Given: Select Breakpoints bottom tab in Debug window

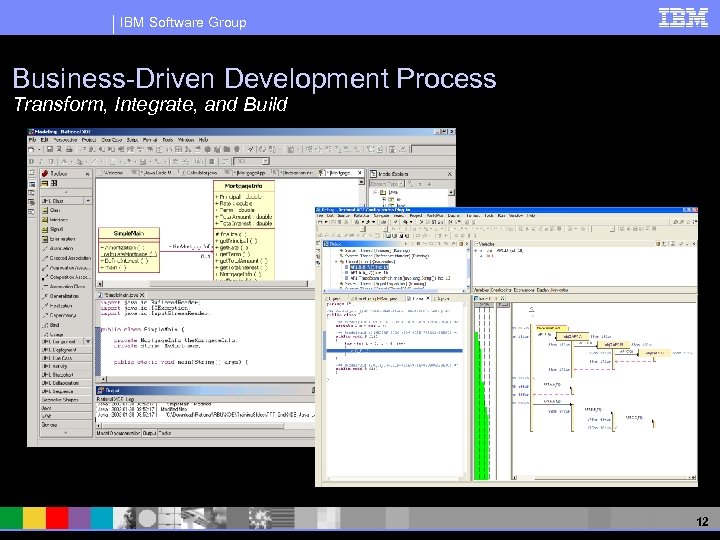Looking at the screenshot, I should point(501,290).
